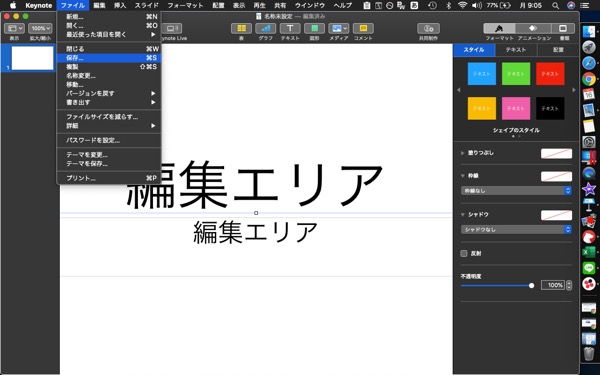The height and width of the screenshot is (375, 600).
Task: Choose 移動... in the File menu
Action: pos(109,84)
